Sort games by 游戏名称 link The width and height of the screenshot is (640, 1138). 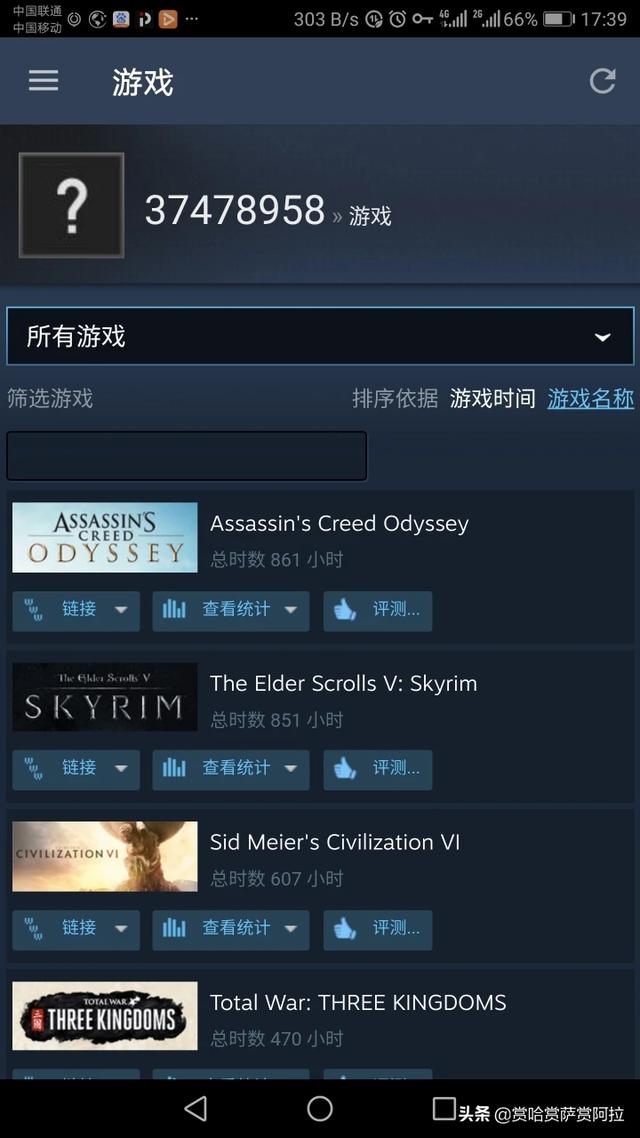tap(591, 398)
